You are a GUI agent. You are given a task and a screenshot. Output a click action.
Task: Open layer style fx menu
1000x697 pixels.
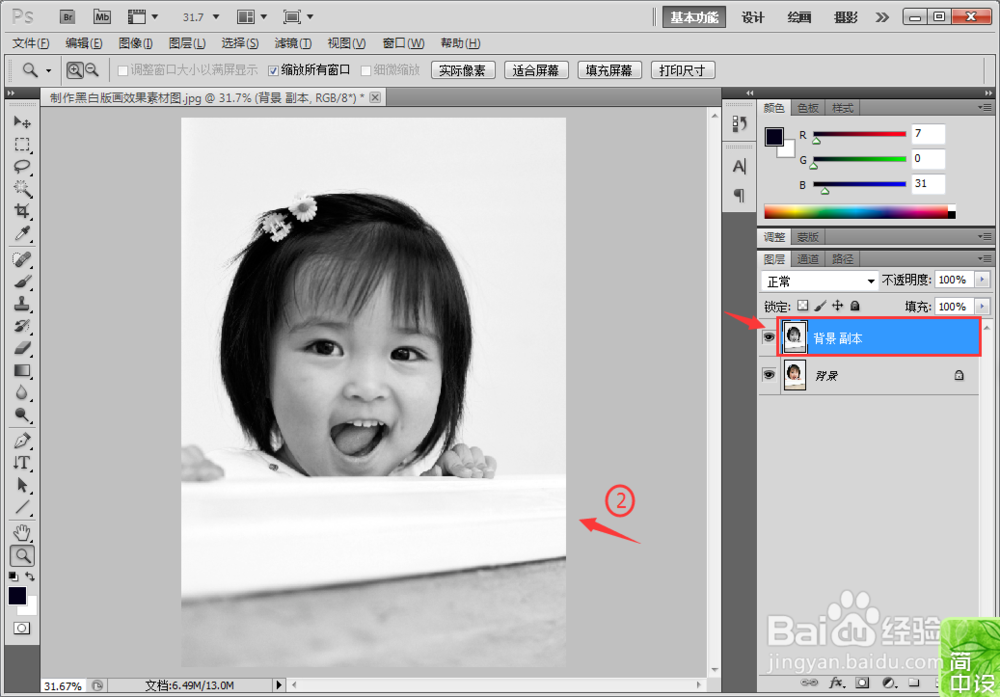click(x=836, y=683)
